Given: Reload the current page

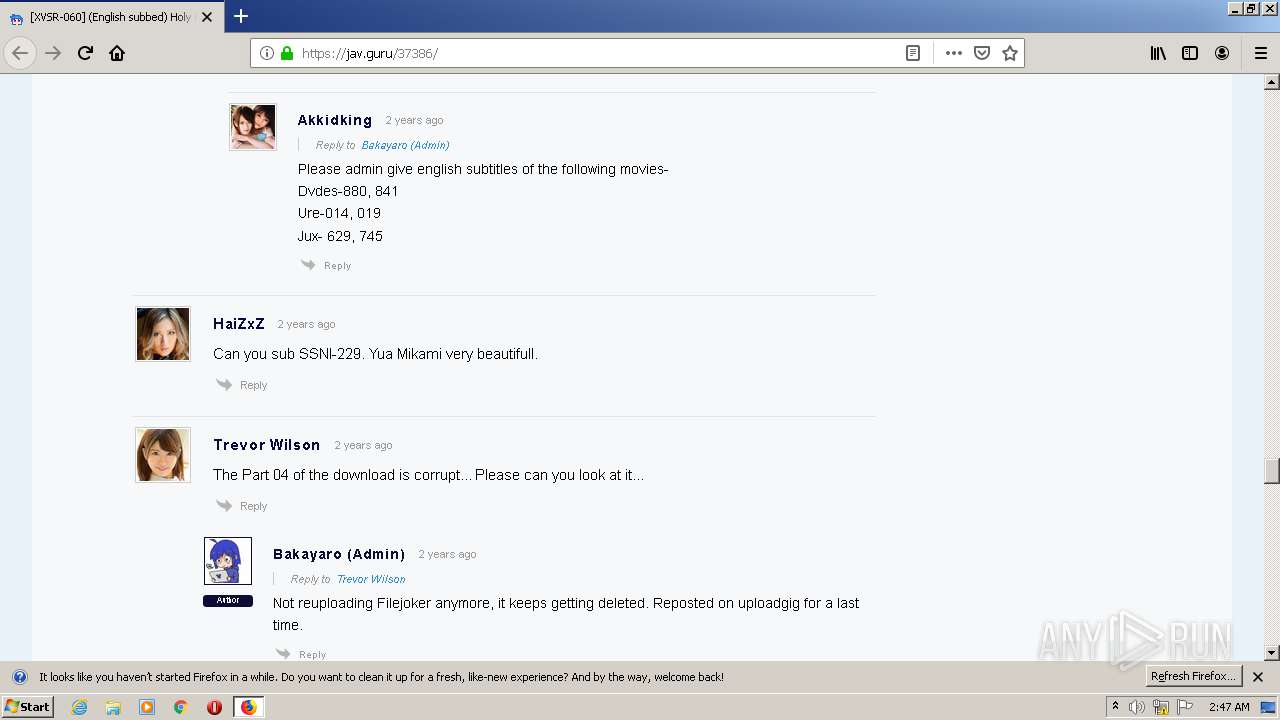Looking at the screenshot, I should pyautogui.click(x=85, y=53).
